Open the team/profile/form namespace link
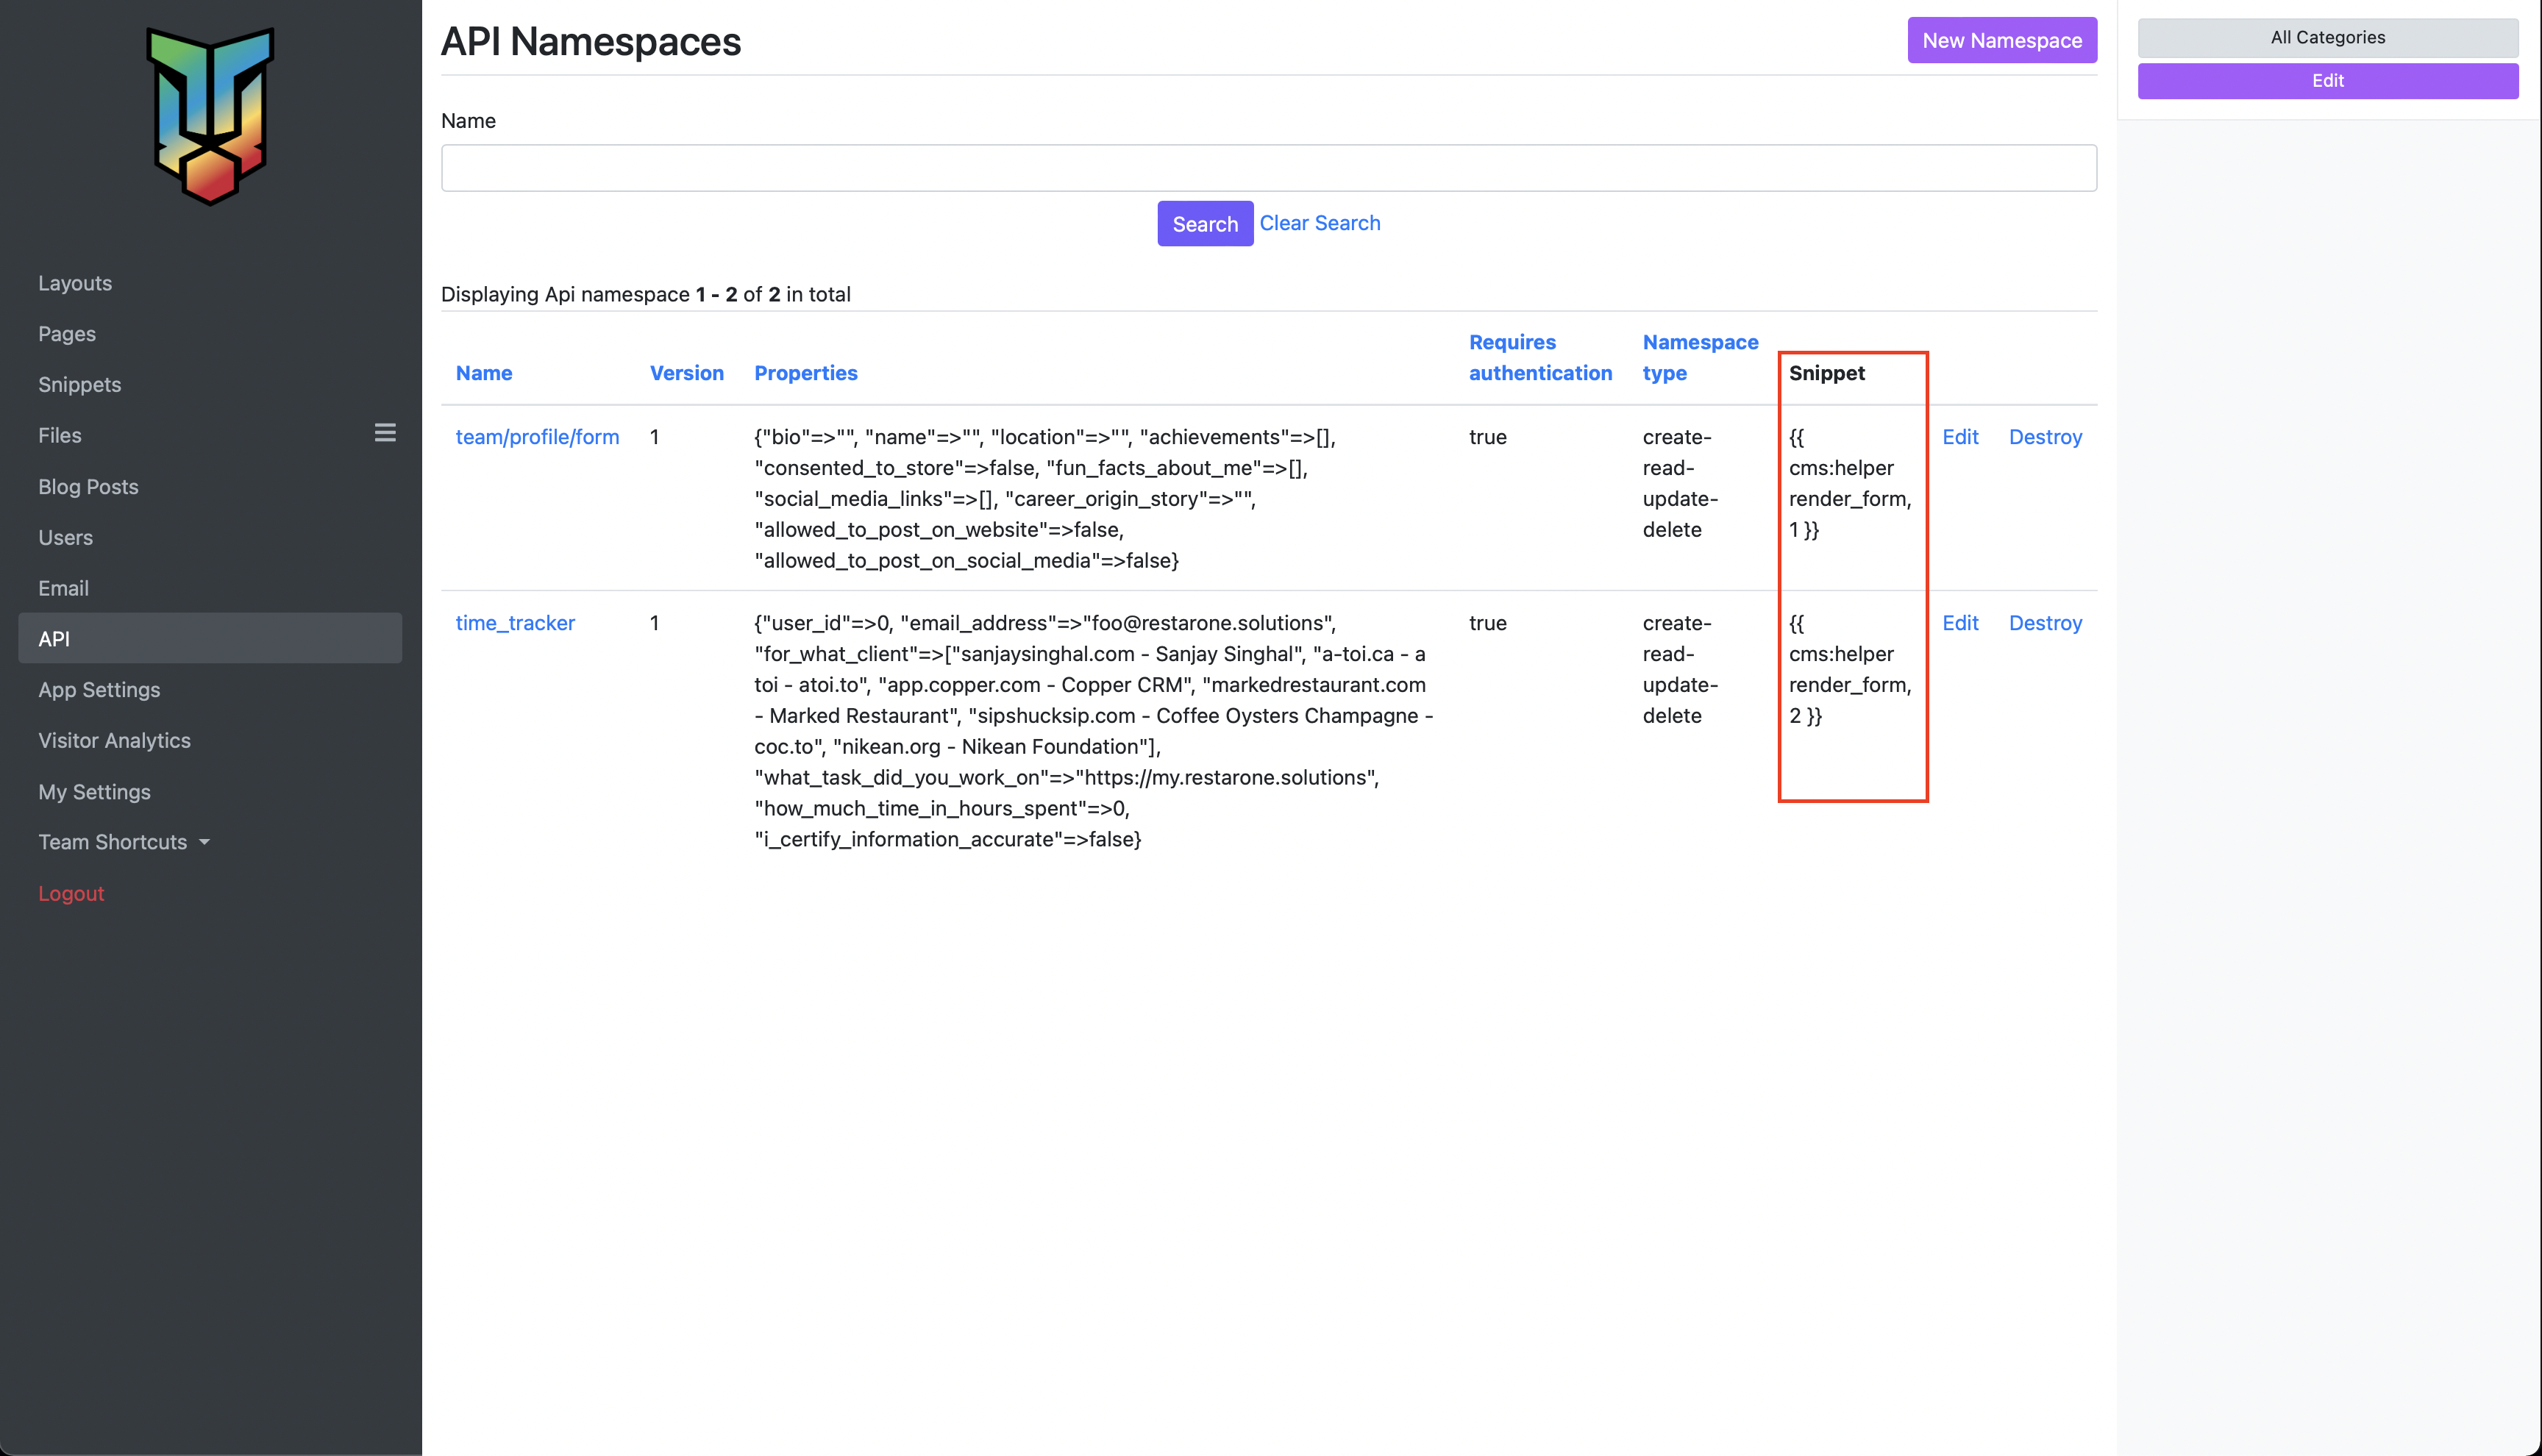The height and width of the screenshot is (1456, 2542). click(537, 437)
